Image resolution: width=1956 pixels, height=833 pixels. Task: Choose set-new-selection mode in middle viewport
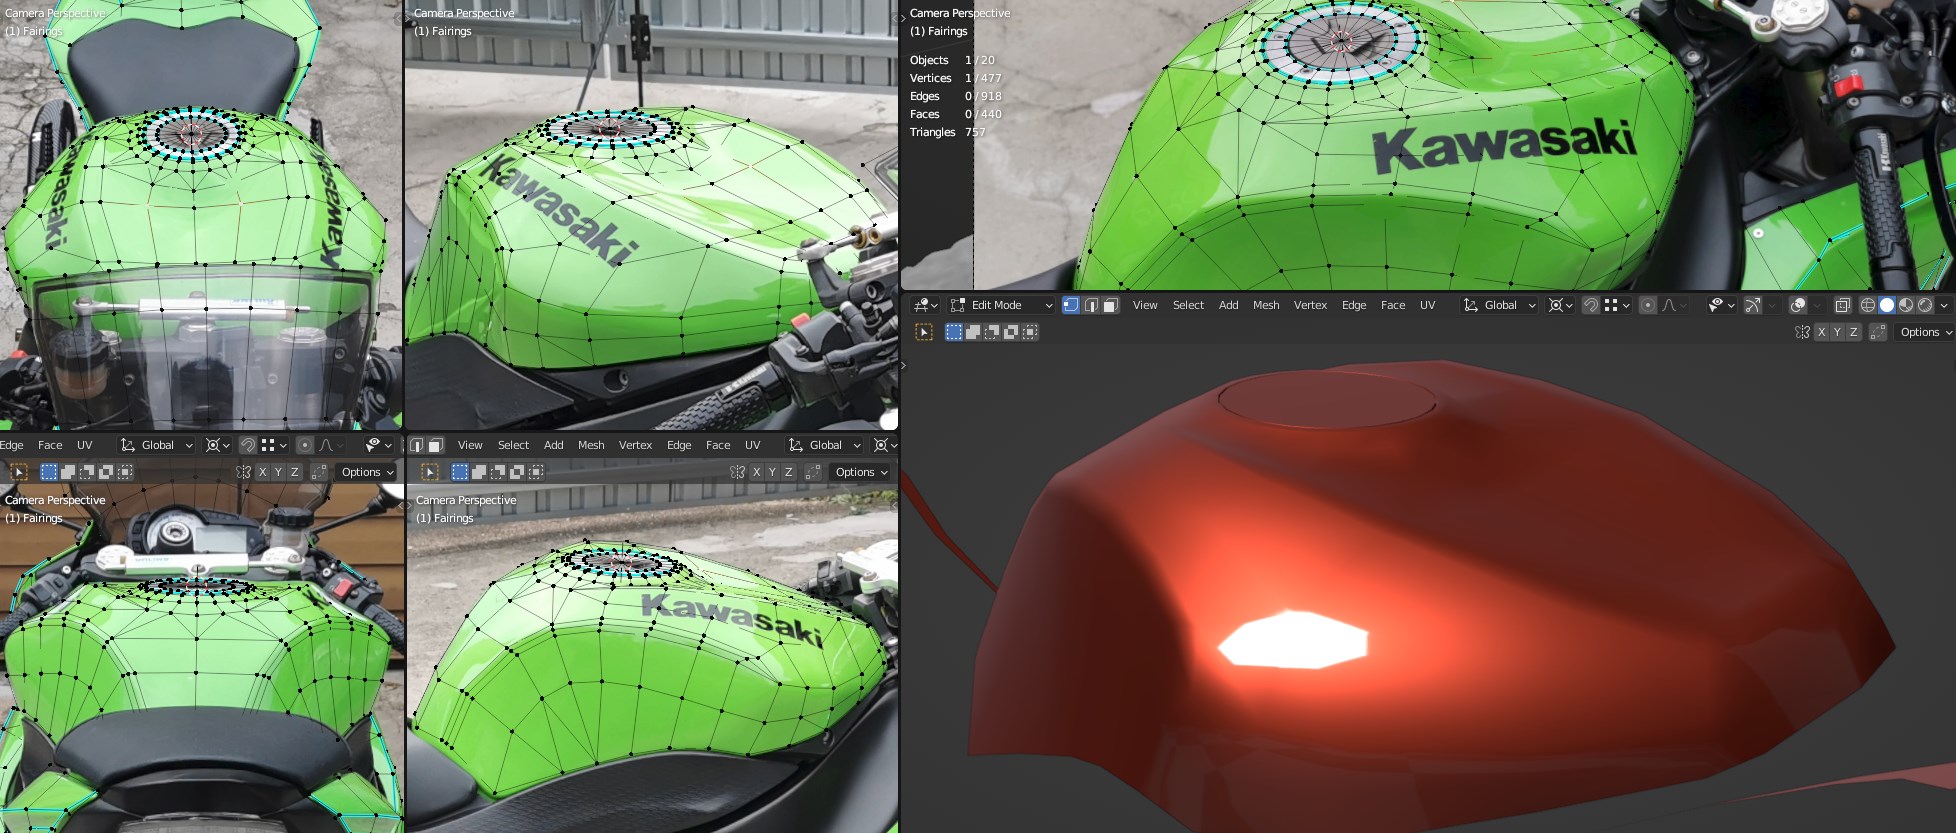click(460, 472)
